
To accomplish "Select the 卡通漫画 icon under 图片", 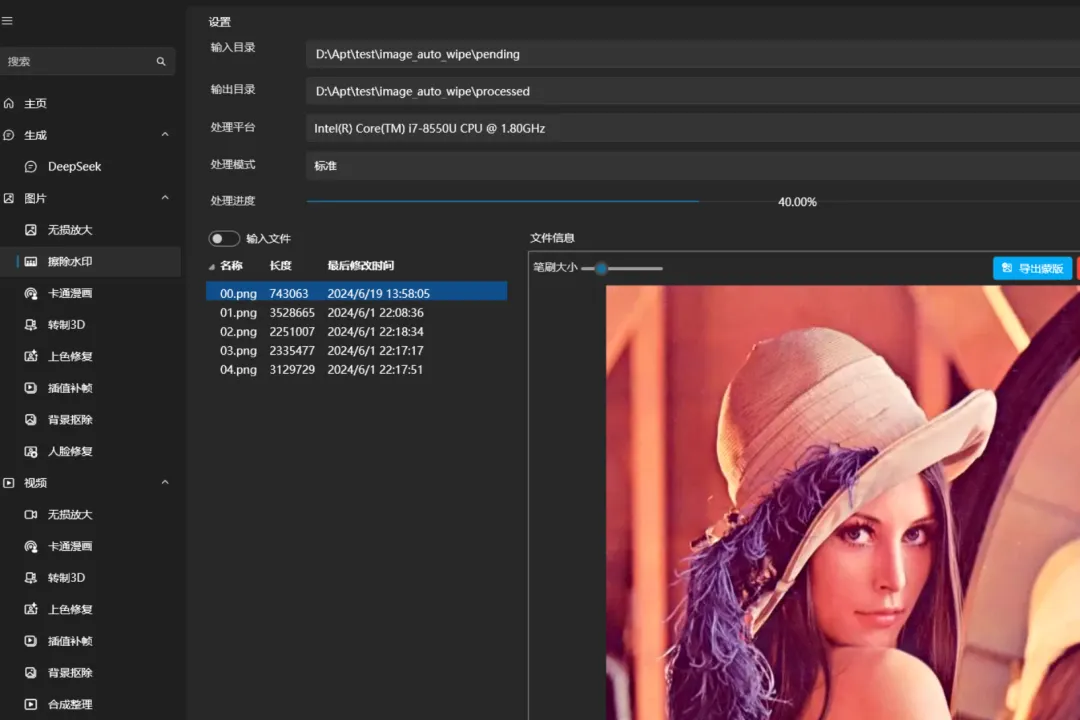I will 30,294.
